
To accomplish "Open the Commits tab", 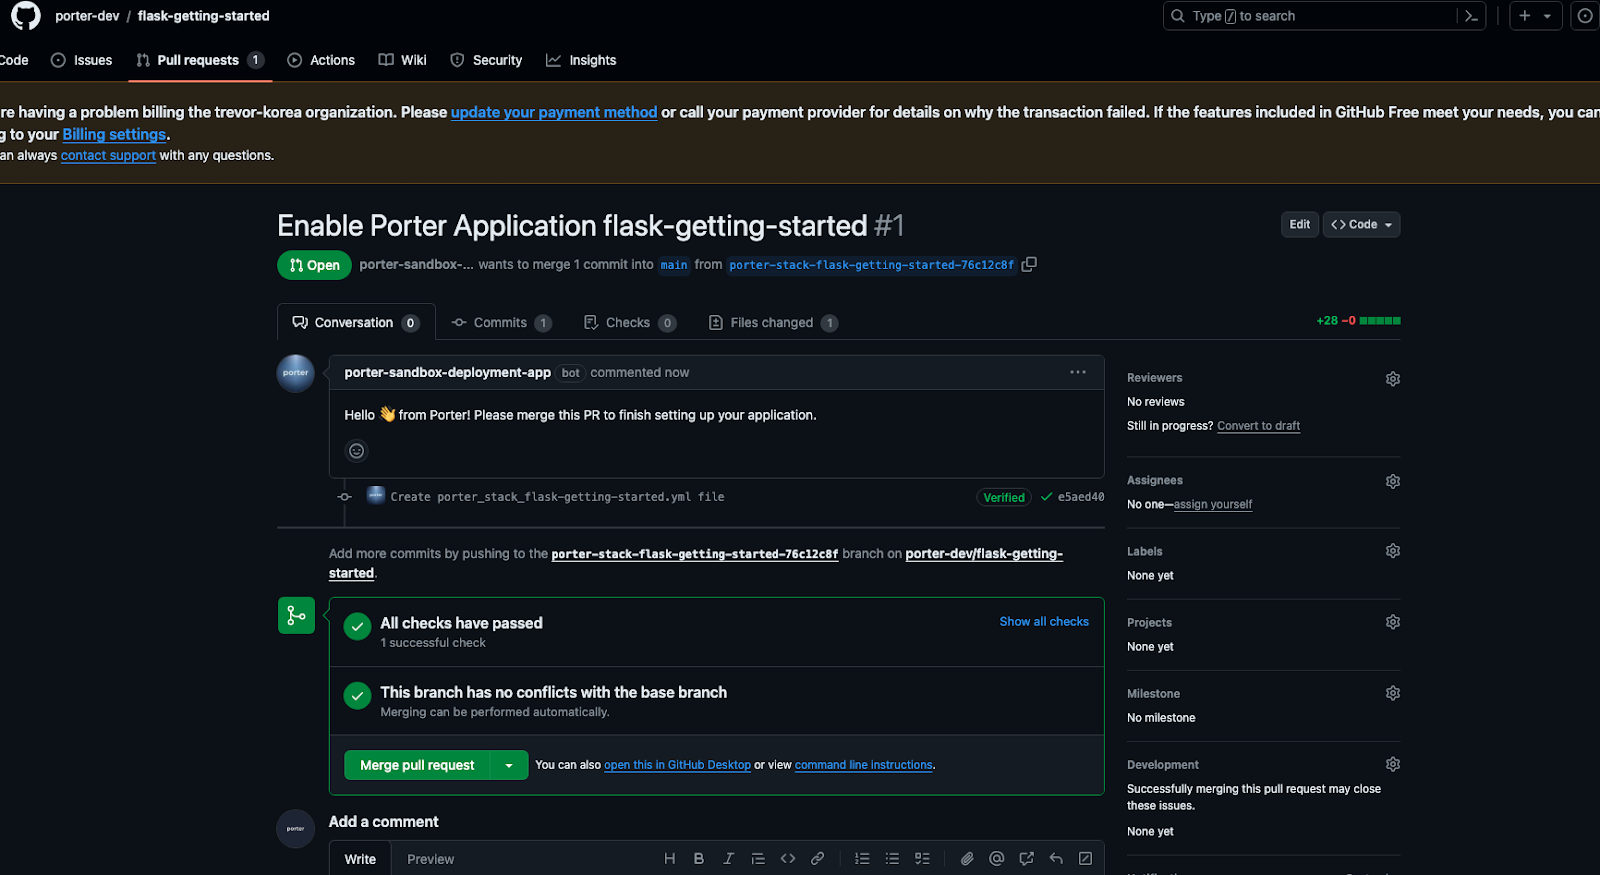I will point(501,323).
